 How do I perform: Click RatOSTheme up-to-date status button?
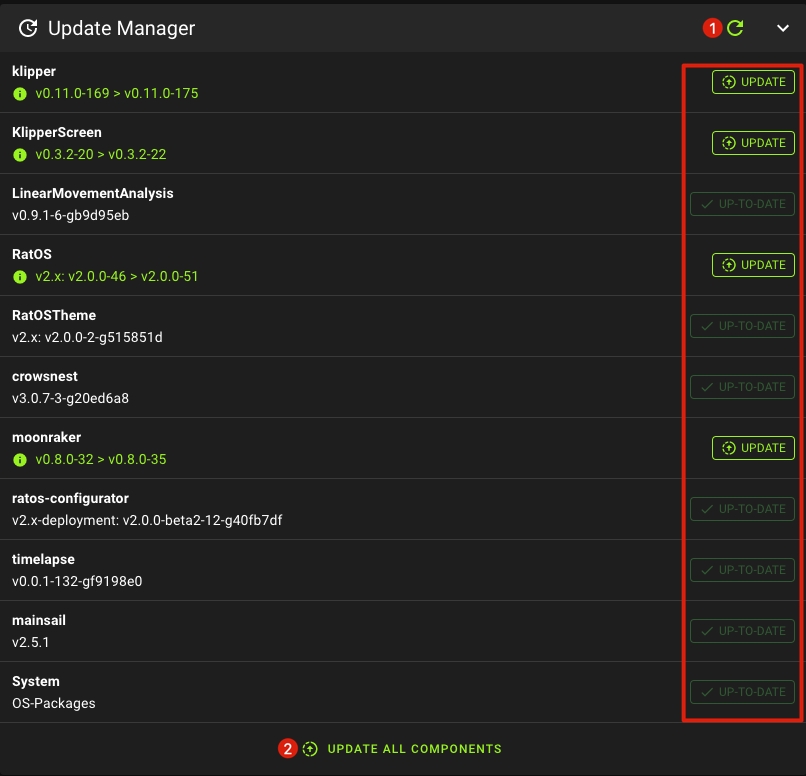pos(742,326)
